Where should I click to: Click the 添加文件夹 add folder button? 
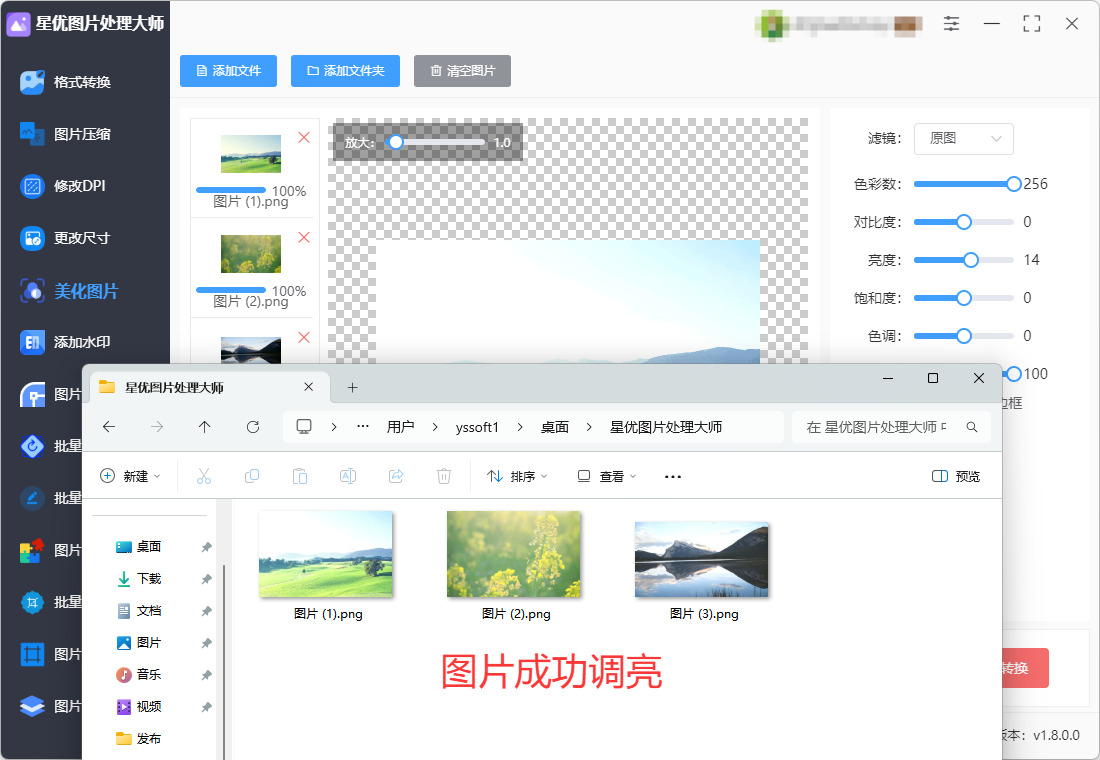pyautogui.click(x=345, y=71)
